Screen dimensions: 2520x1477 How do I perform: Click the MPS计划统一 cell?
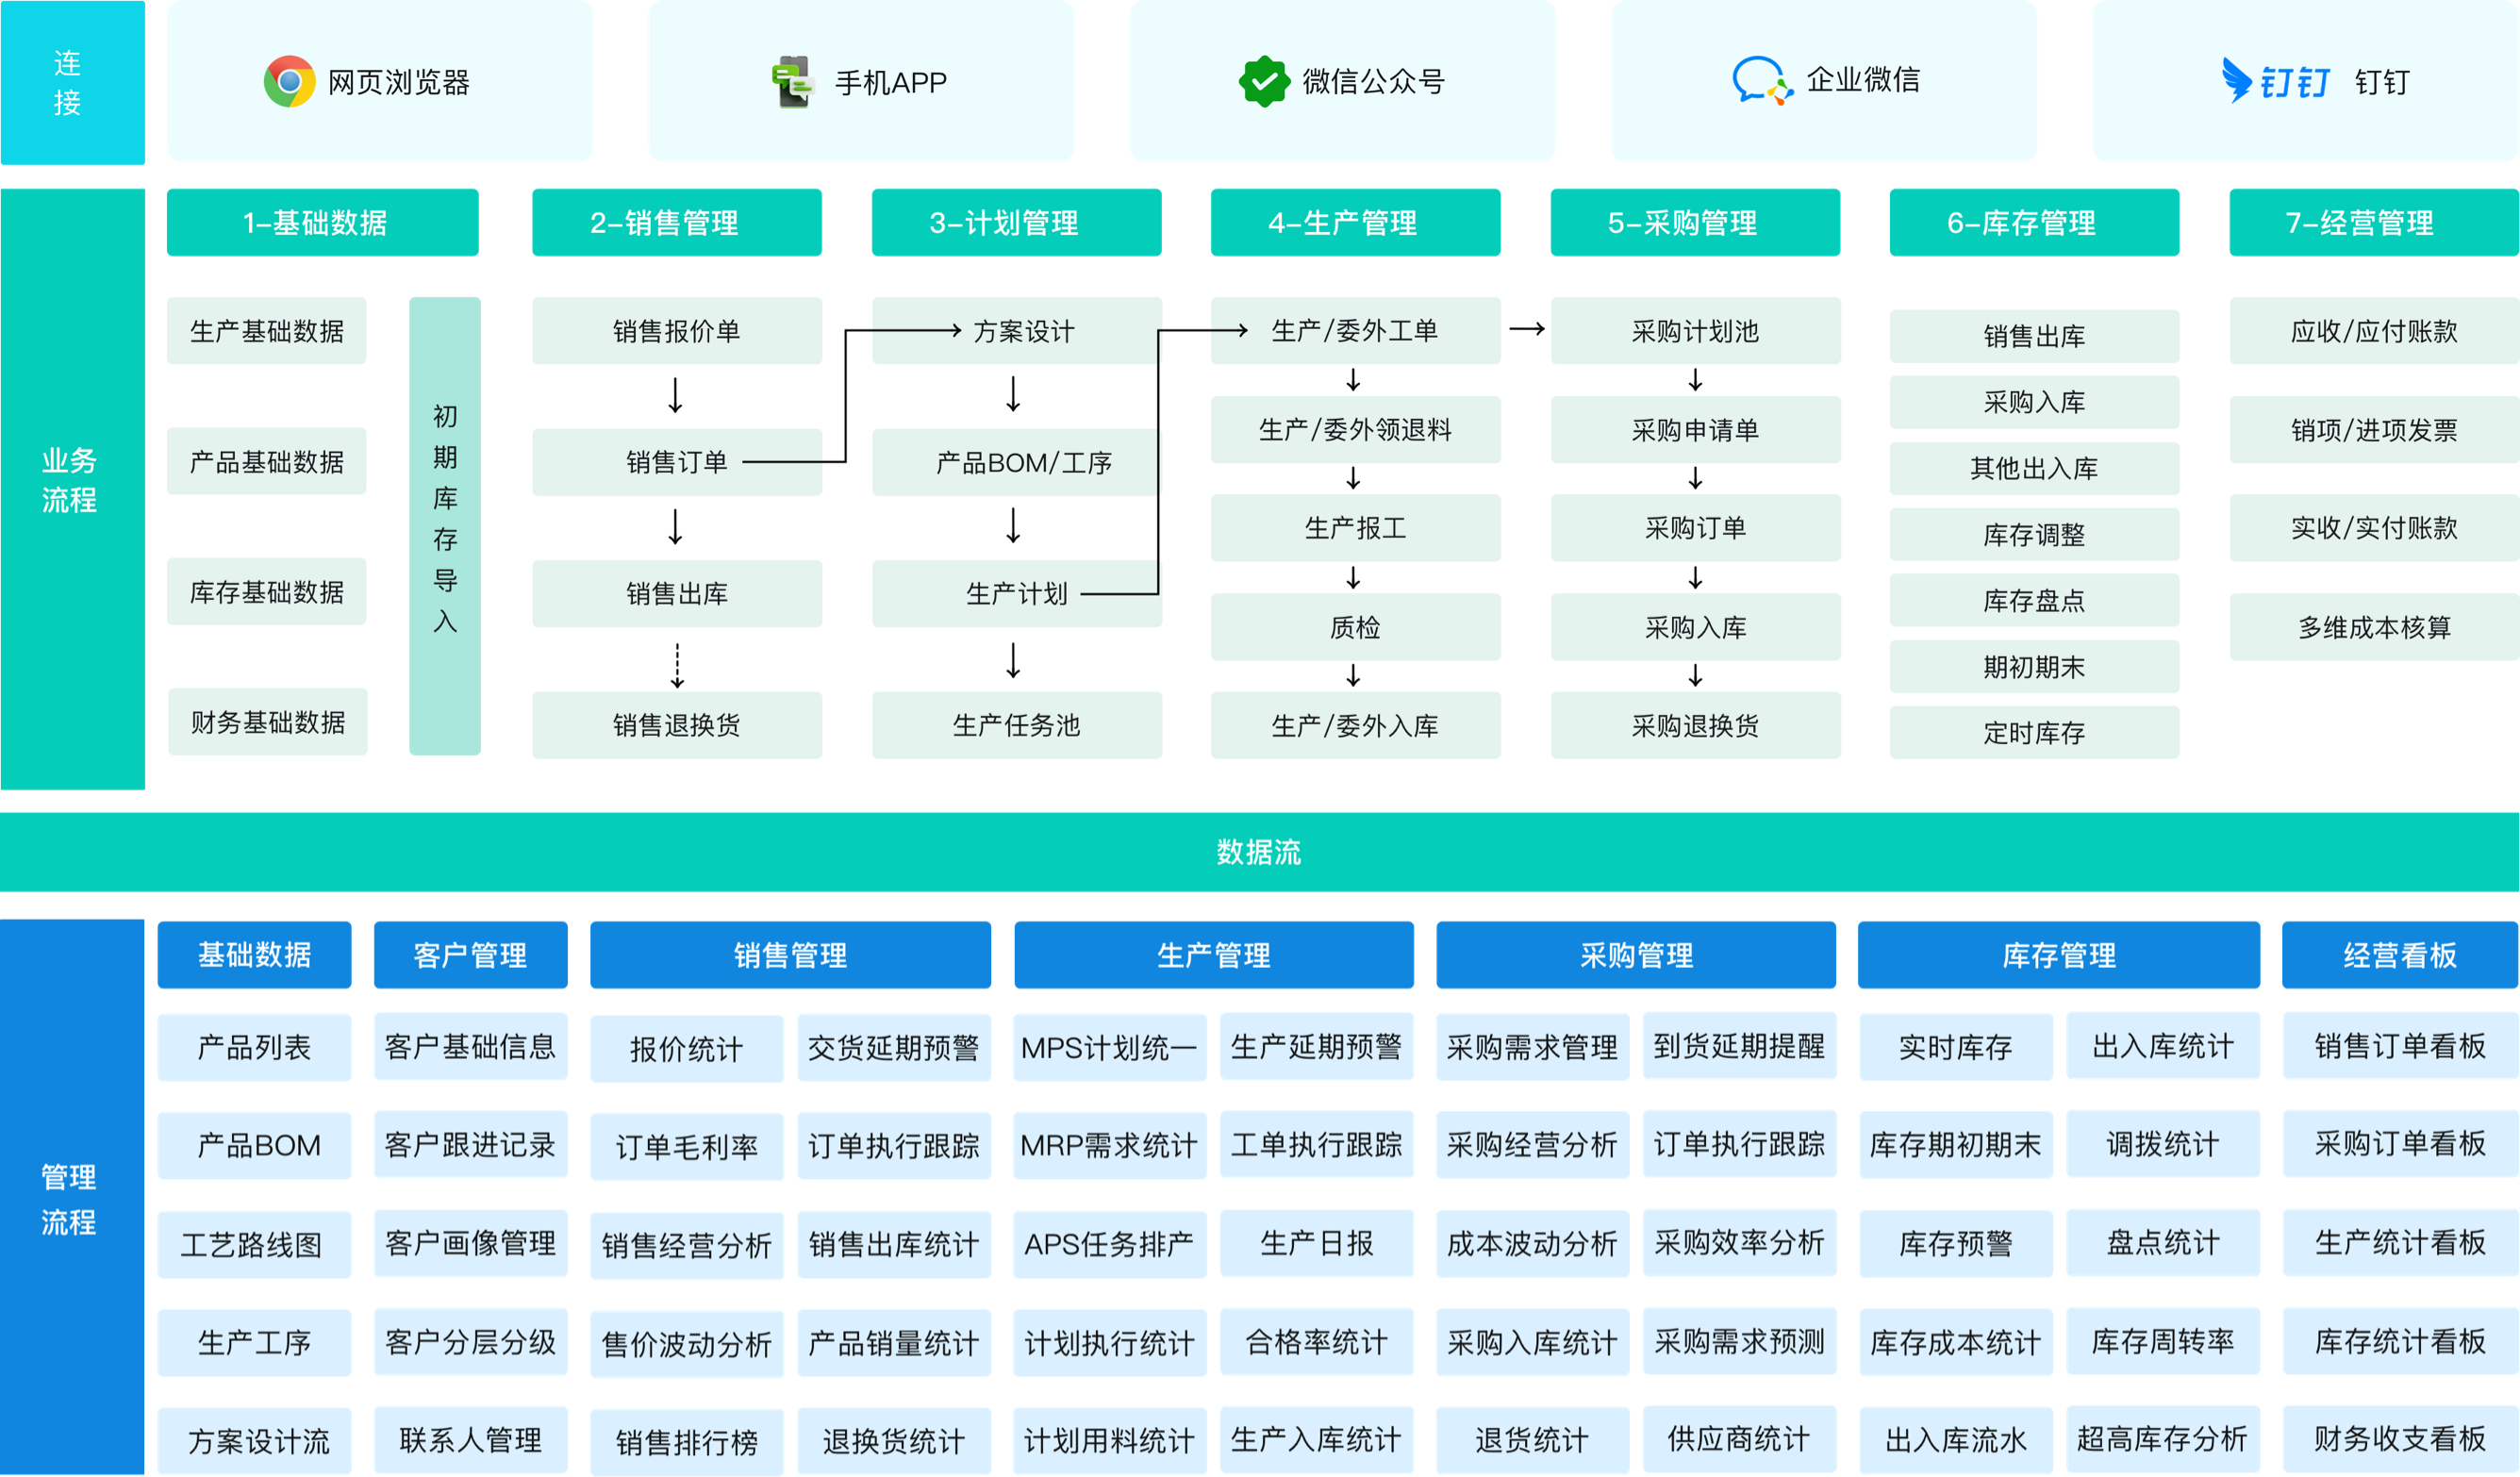tap(1109, 1047)
